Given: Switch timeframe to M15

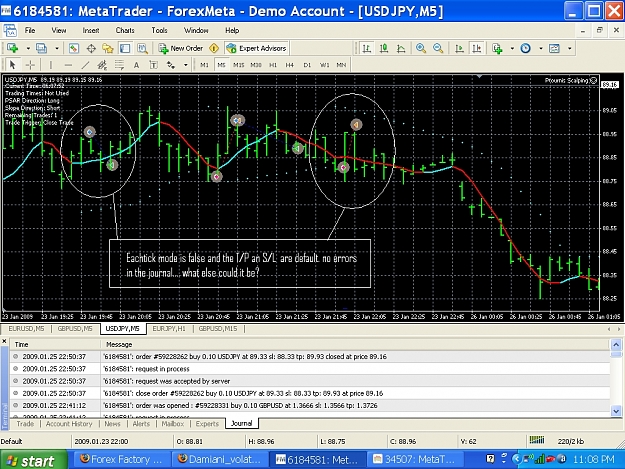Looking at the screenshot, I should point(239,65).
